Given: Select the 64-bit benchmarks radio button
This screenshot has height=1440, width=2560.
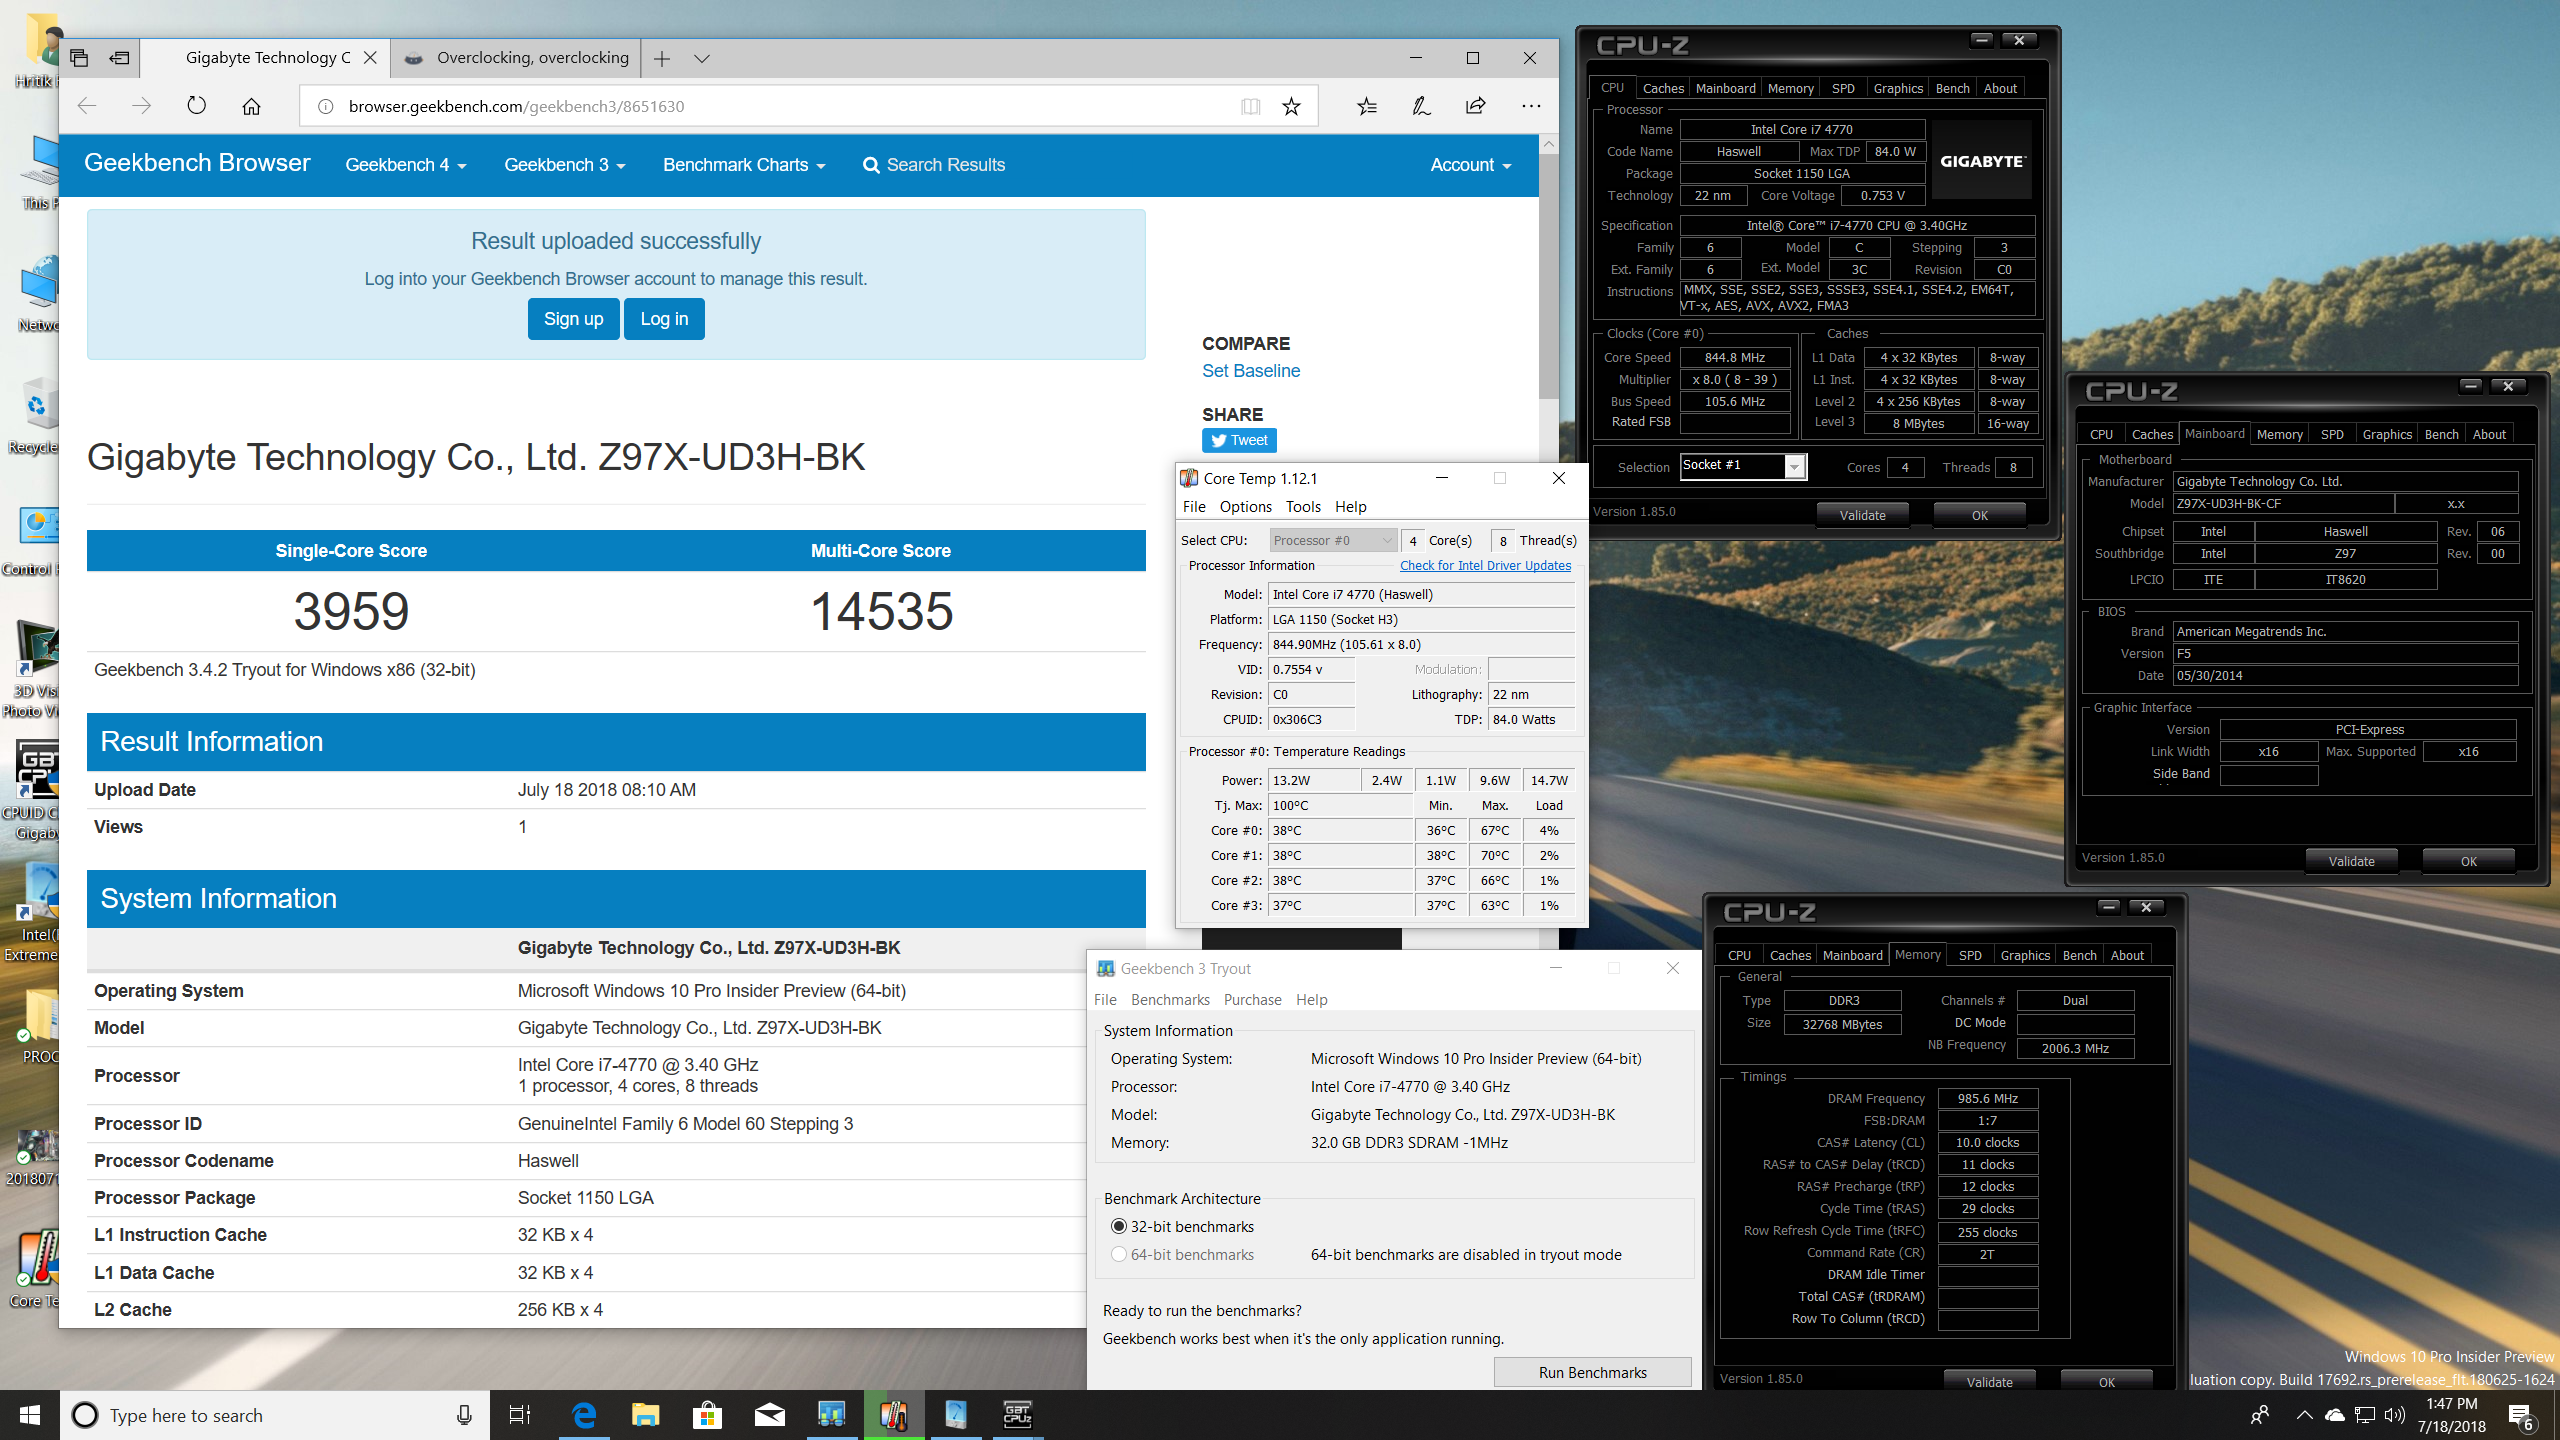Looking at the screenshot, I should tap(1119, 1254).
